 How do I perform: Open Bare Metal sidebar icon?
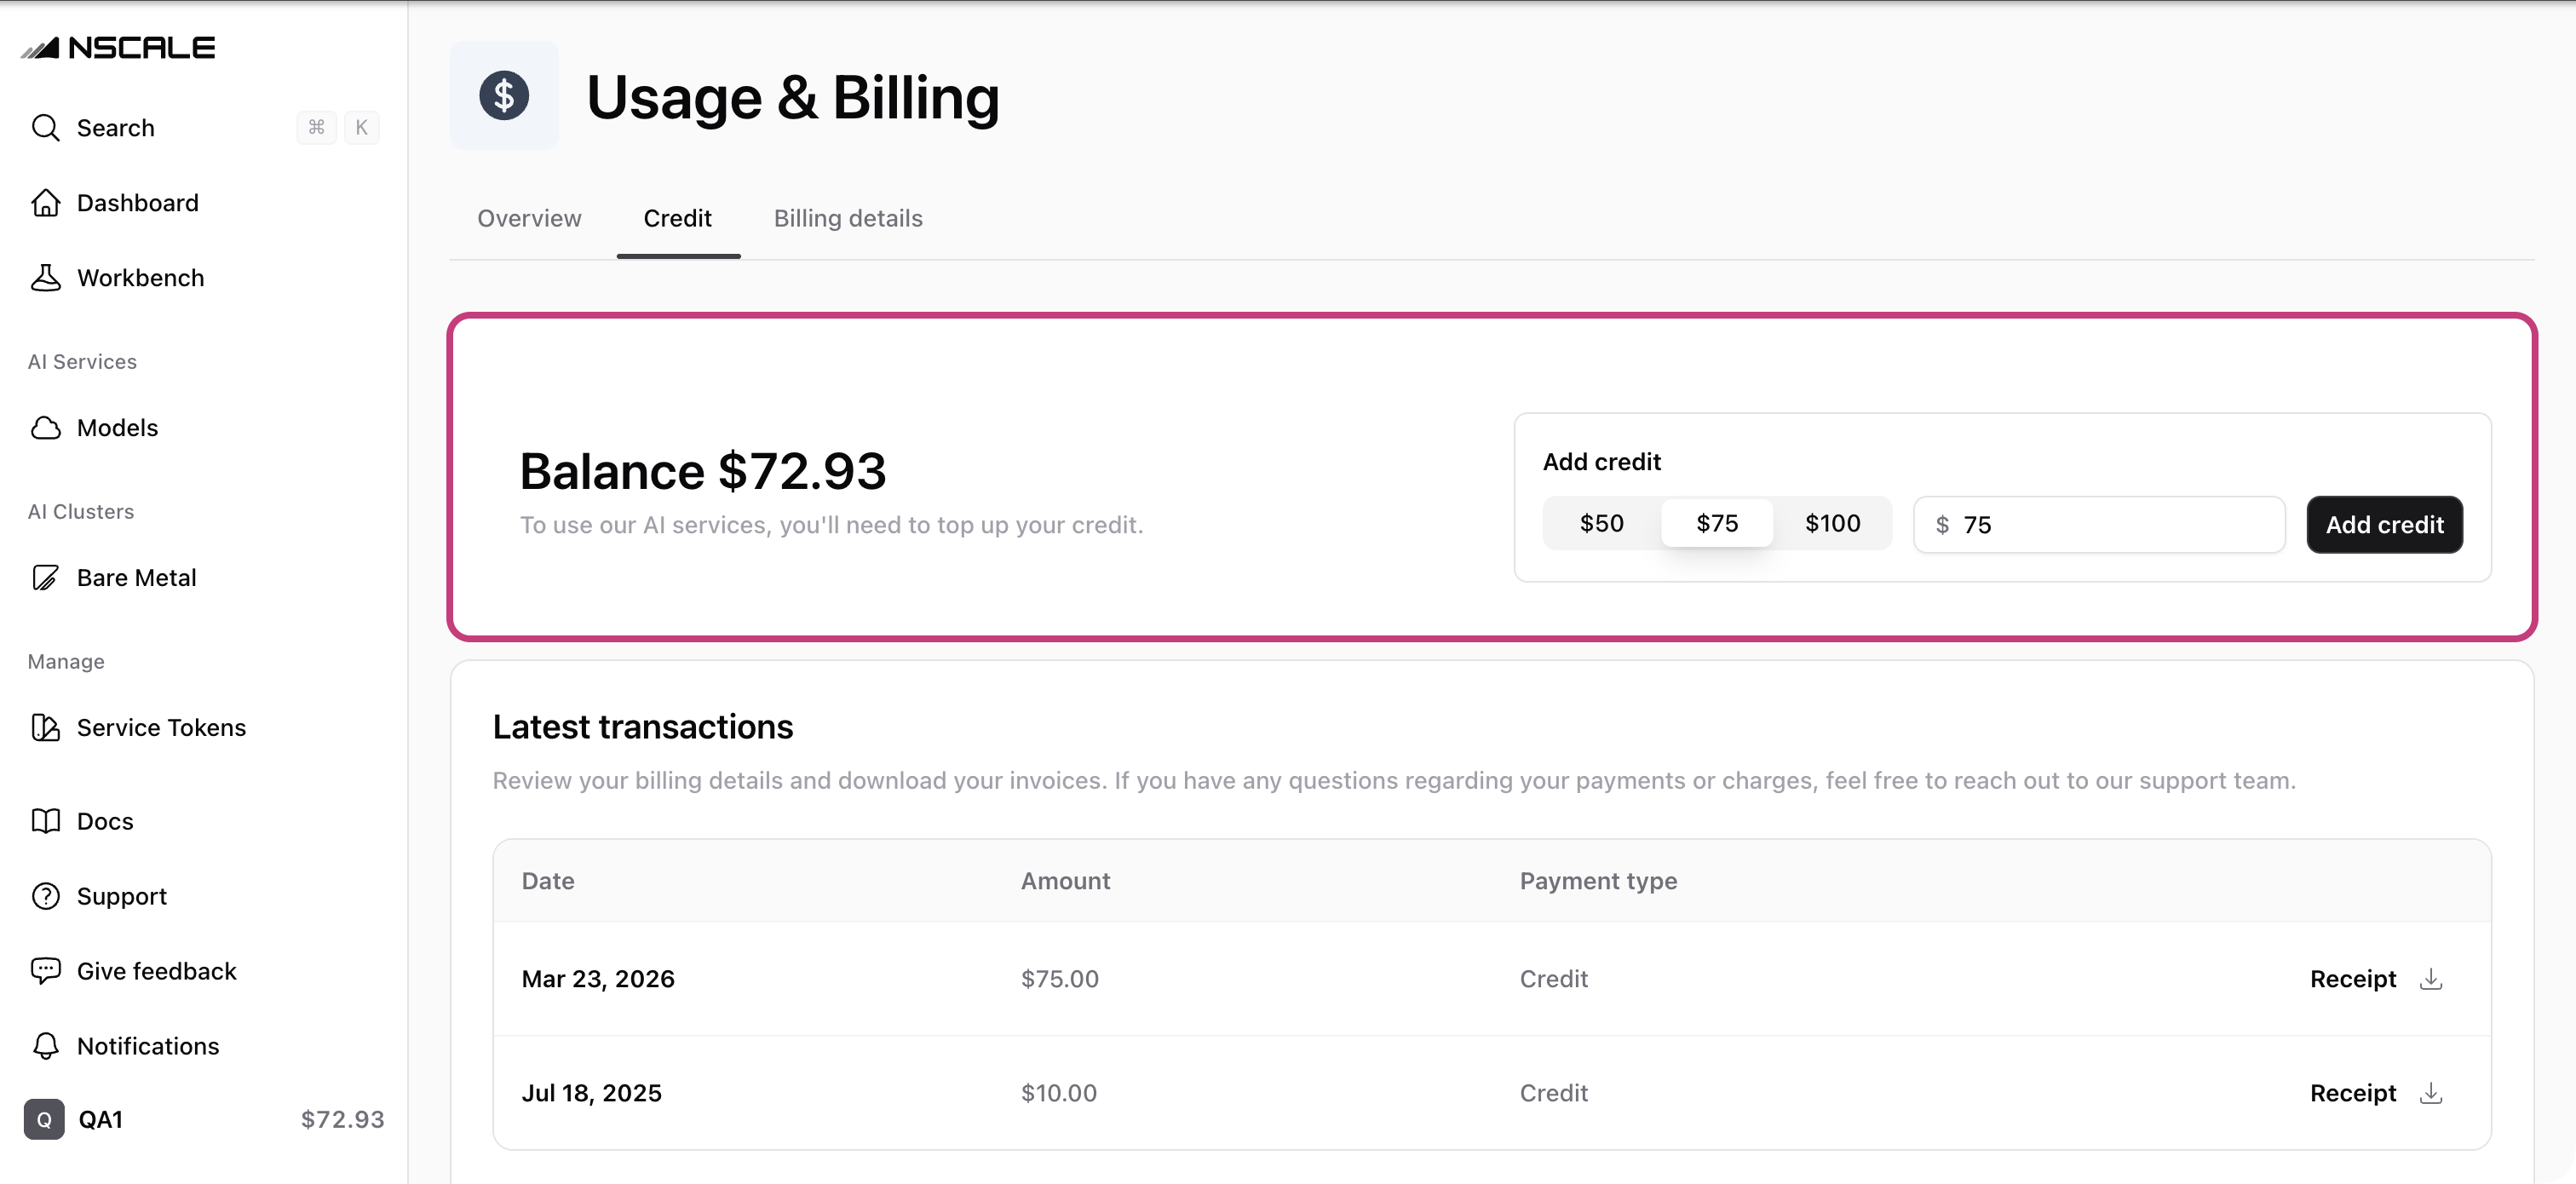point(45,577)
